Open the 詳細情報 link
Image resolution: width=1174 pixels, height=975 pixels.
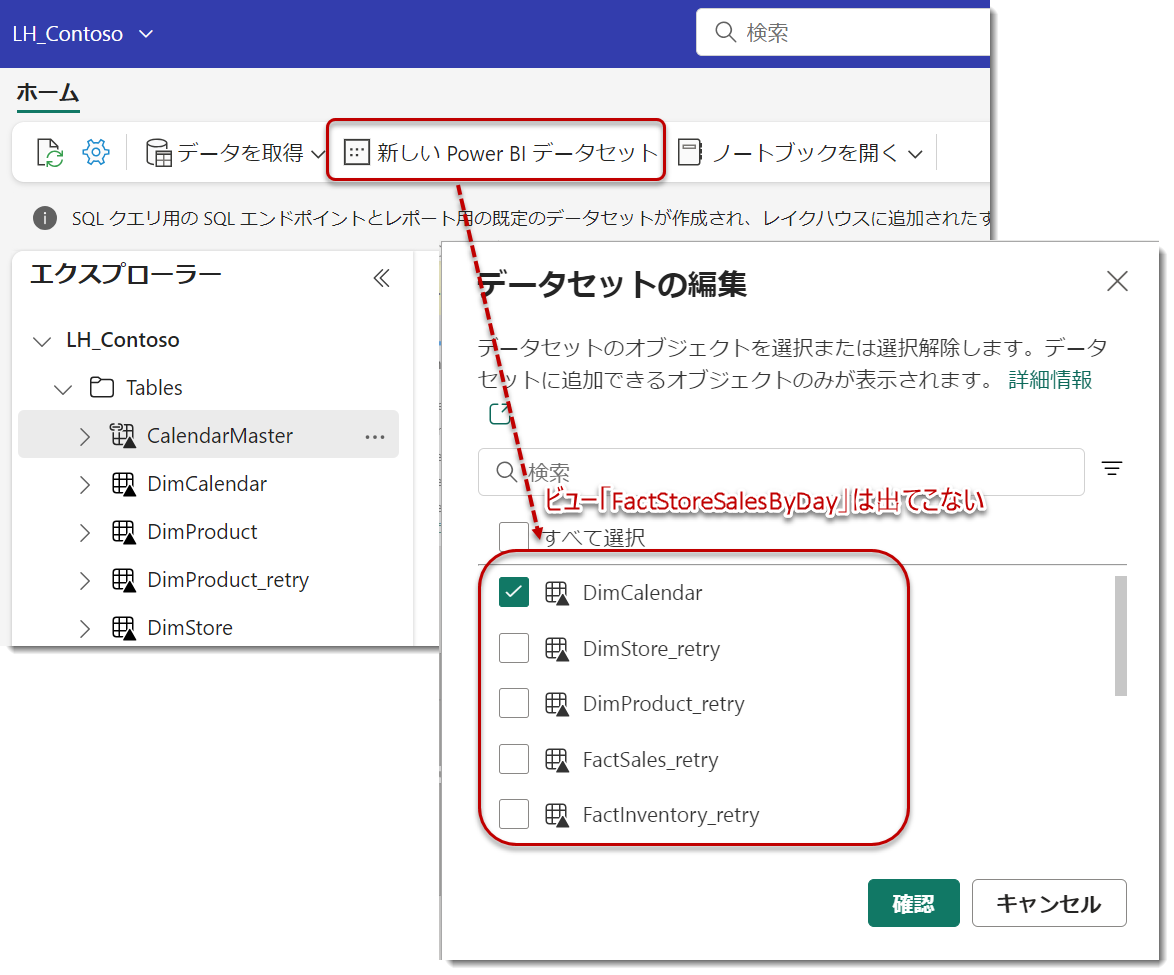(x=1050, y=380)
